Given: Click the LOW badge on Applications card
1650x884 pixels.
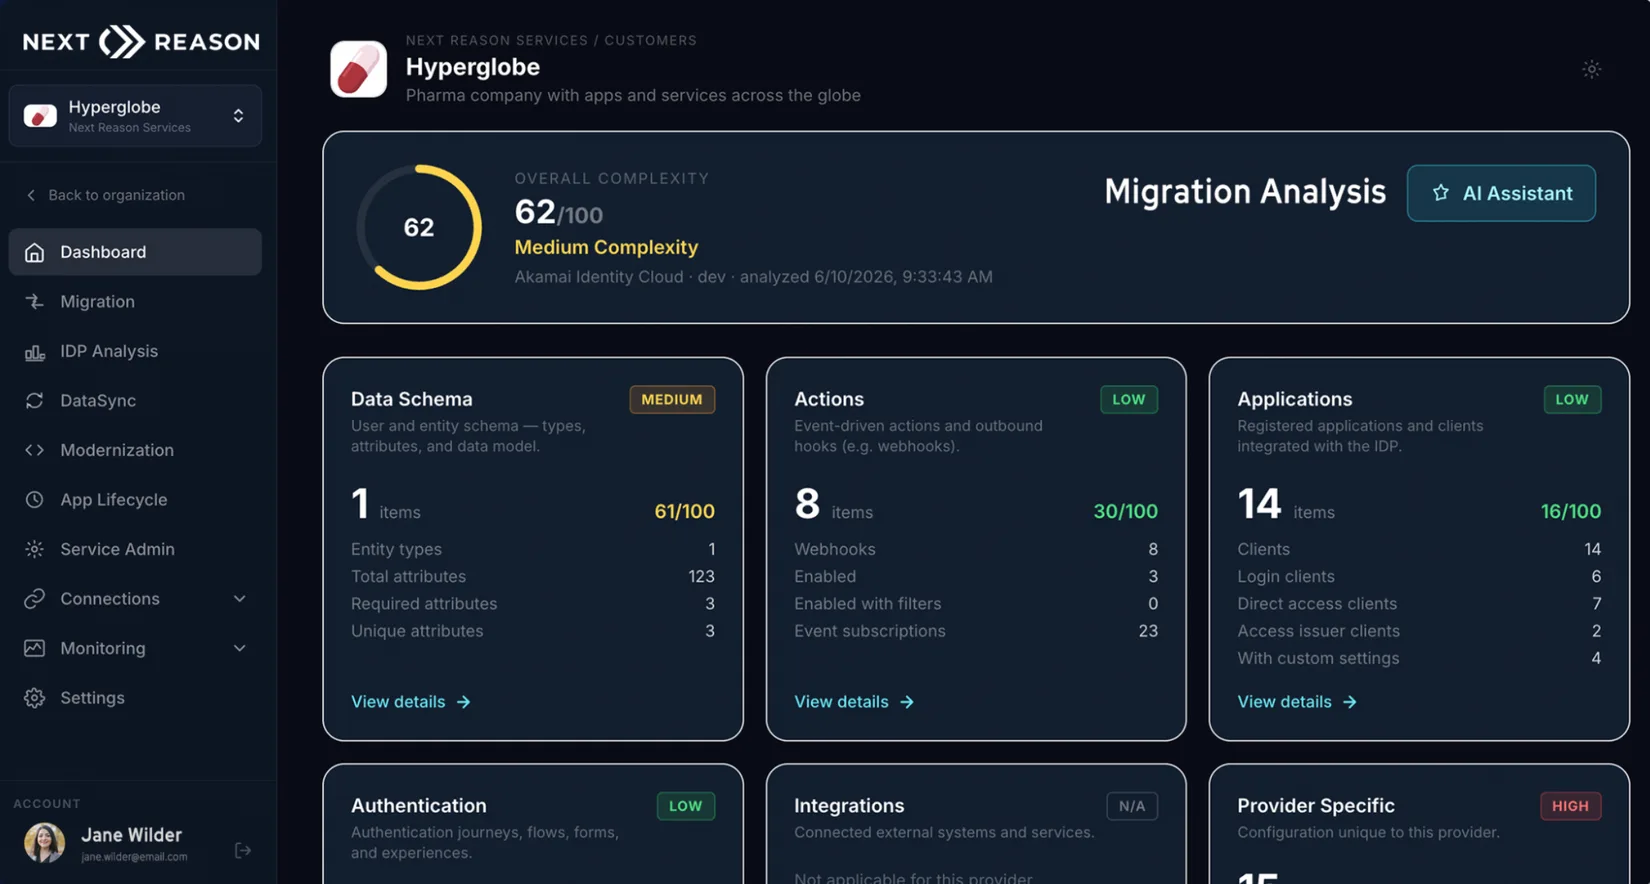Looking at the screenshot, I should coord(1572,399).
